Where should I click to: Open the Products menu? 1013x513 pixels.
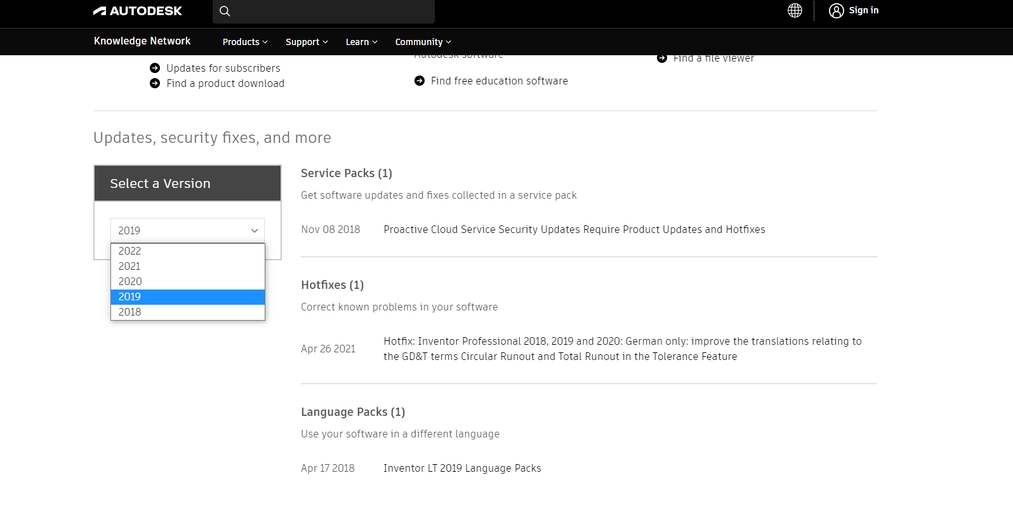[x=245, y=42]
